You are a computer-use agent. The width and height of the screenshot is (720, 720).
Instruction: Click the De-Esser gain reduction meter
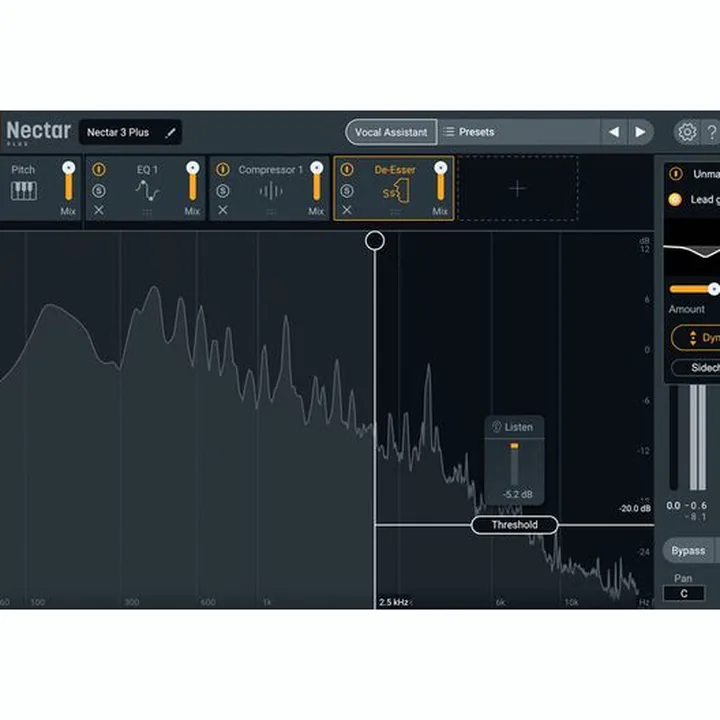[x=514, y=464]
